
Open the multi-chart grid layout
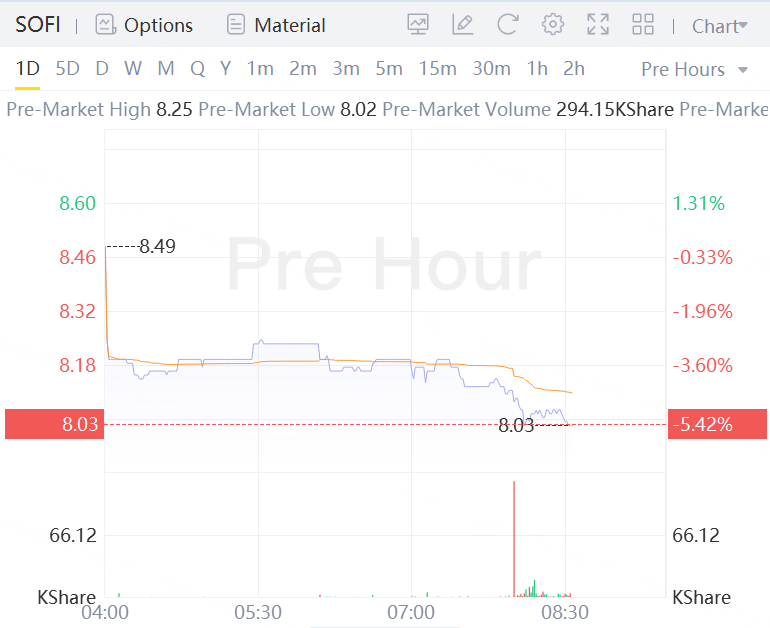(x=643, y=25)
